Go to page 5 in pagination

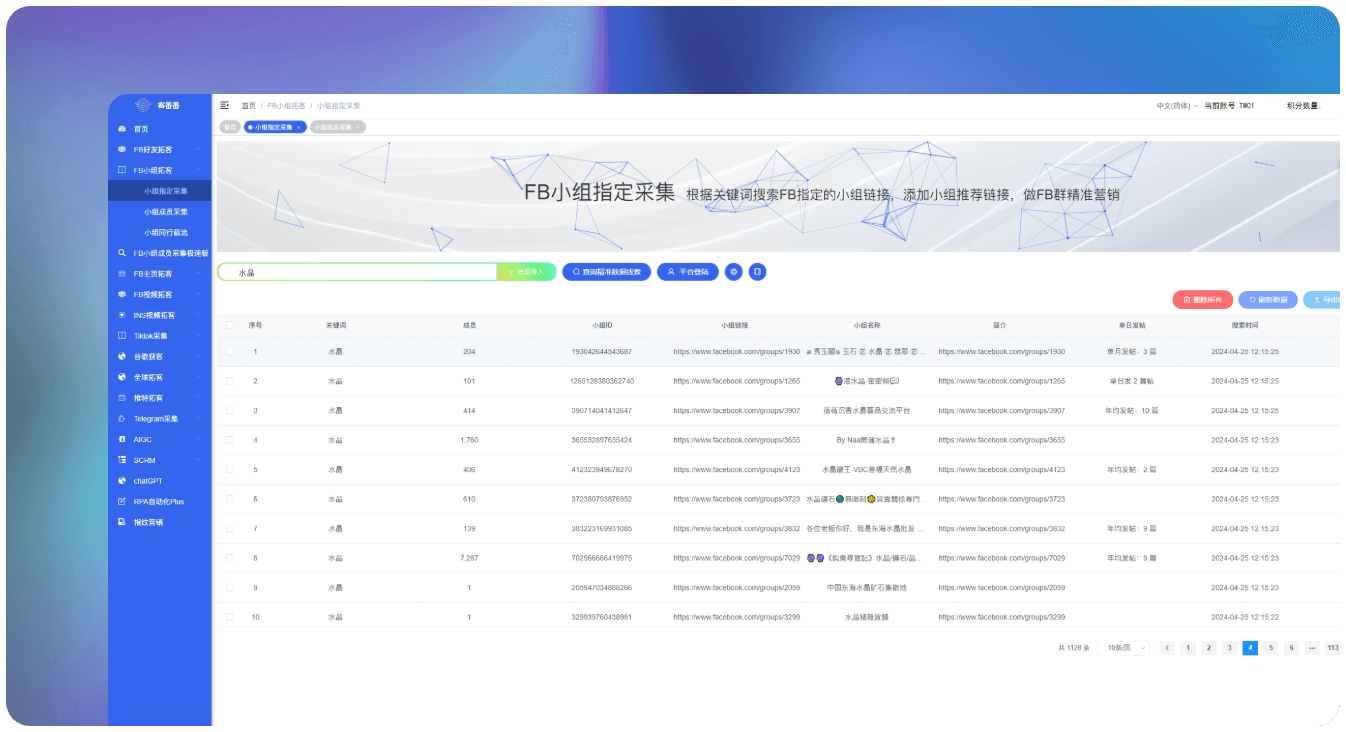[1271, 648]
